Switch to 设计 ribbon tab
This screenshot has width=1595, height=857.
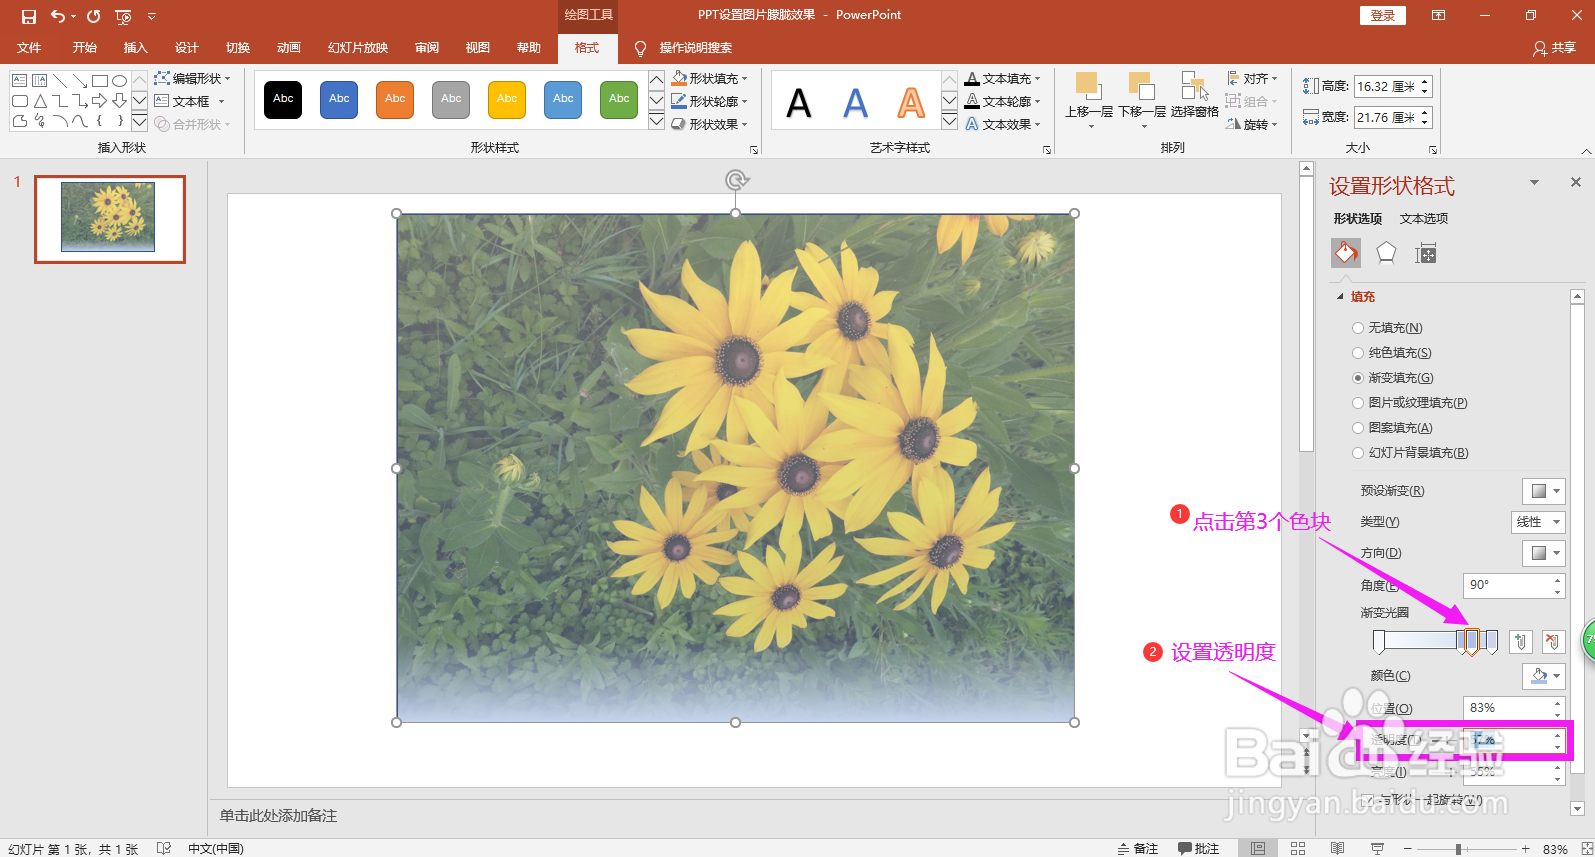click(x=187, y=48)
